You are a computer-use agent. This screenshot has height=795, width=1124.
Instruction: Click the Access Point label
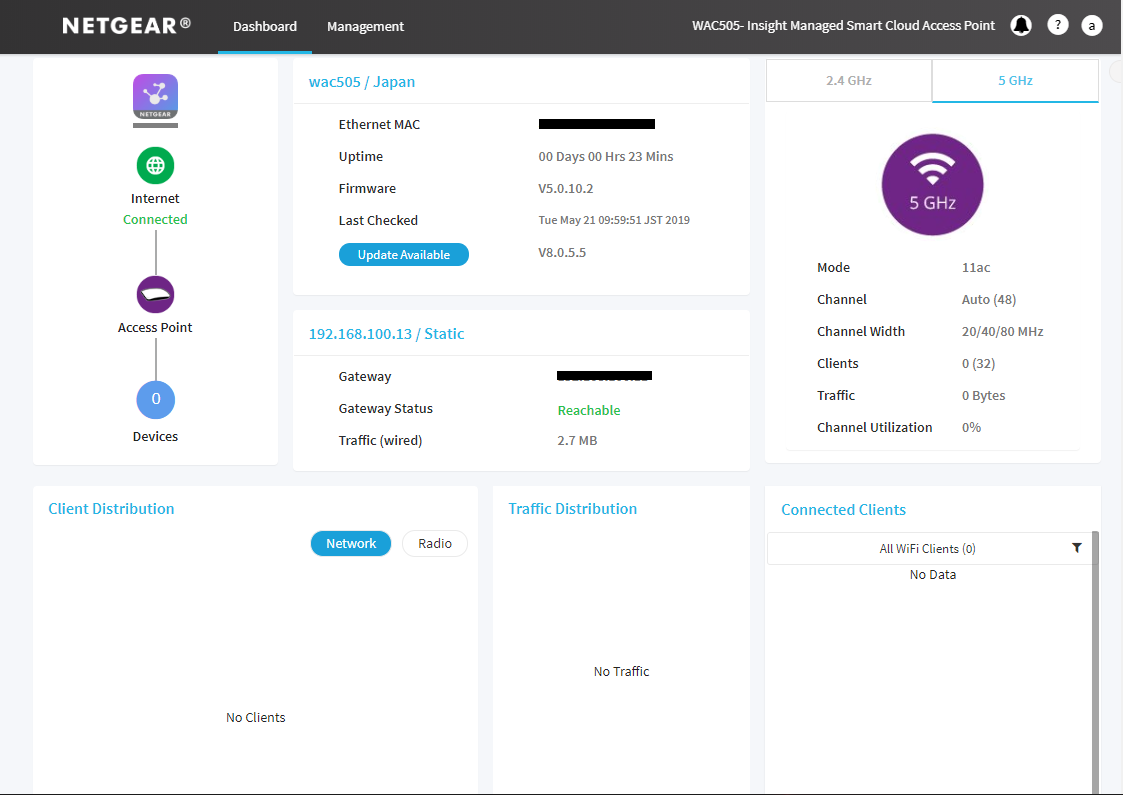(155, 328)
